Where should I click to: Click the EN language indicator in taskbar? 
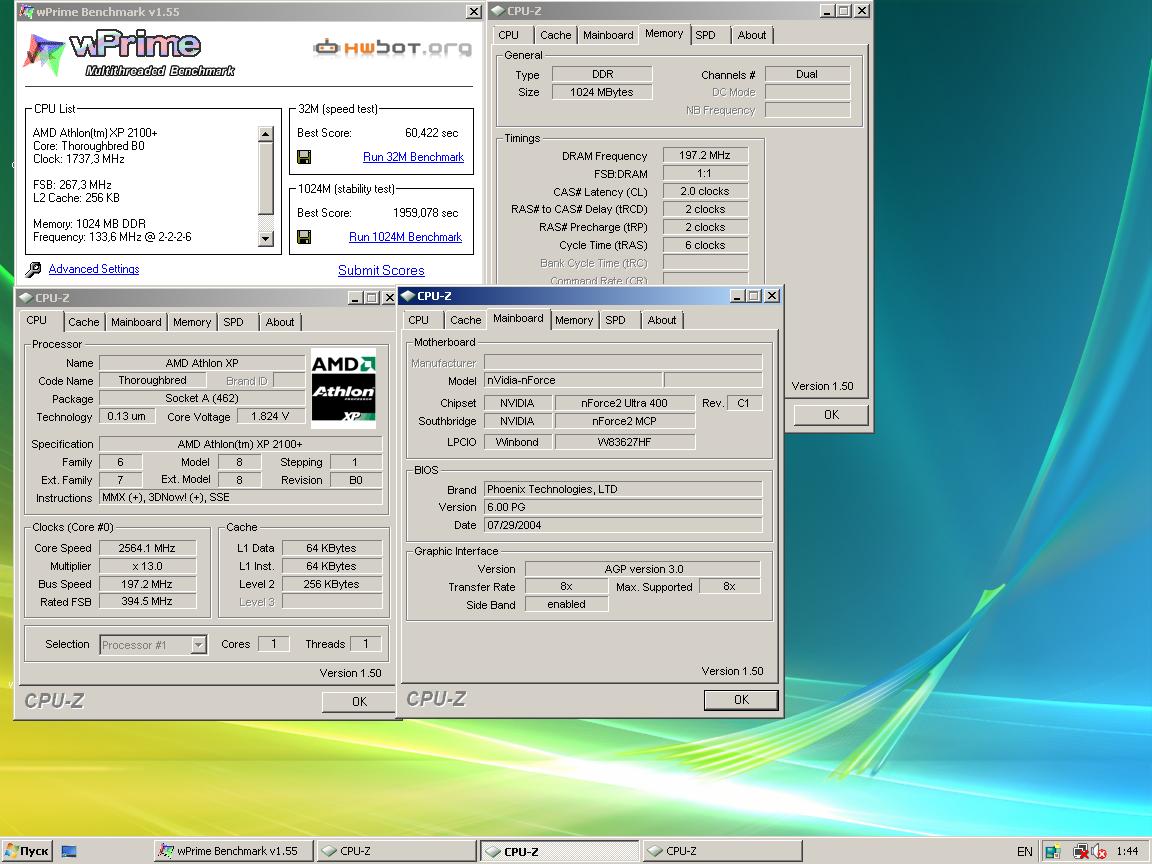point(1024,852)
